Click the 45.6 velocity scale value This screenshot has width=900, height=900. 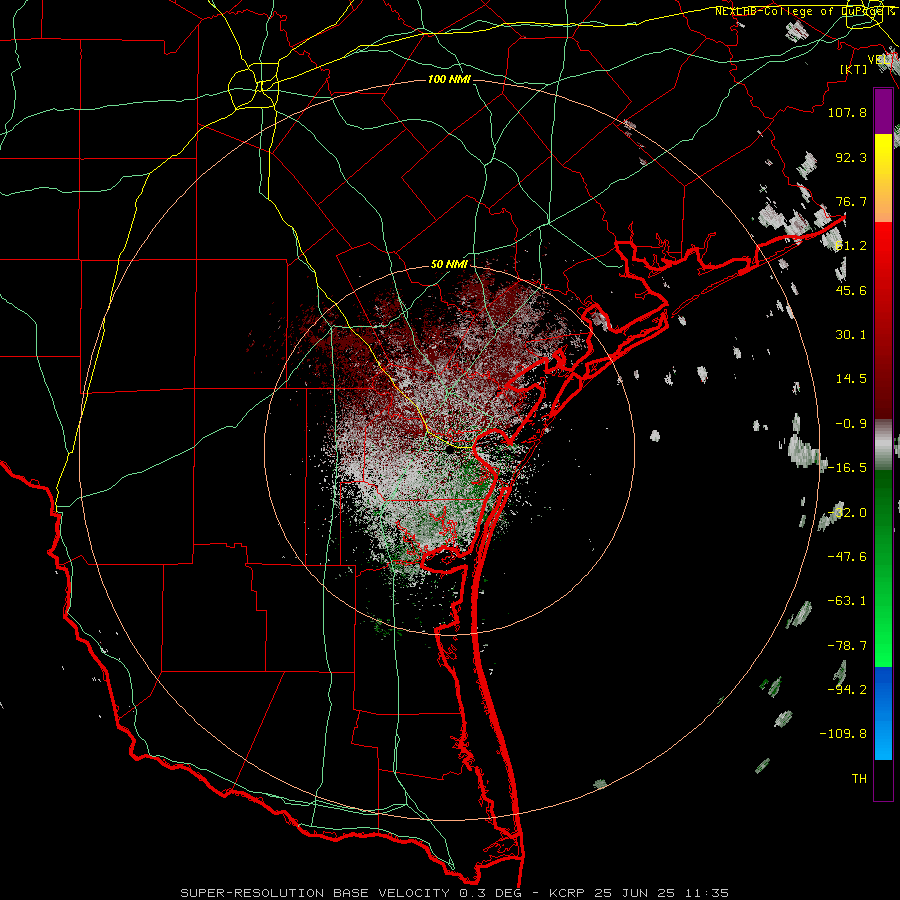pyautogui.click(x=851, y=290)
